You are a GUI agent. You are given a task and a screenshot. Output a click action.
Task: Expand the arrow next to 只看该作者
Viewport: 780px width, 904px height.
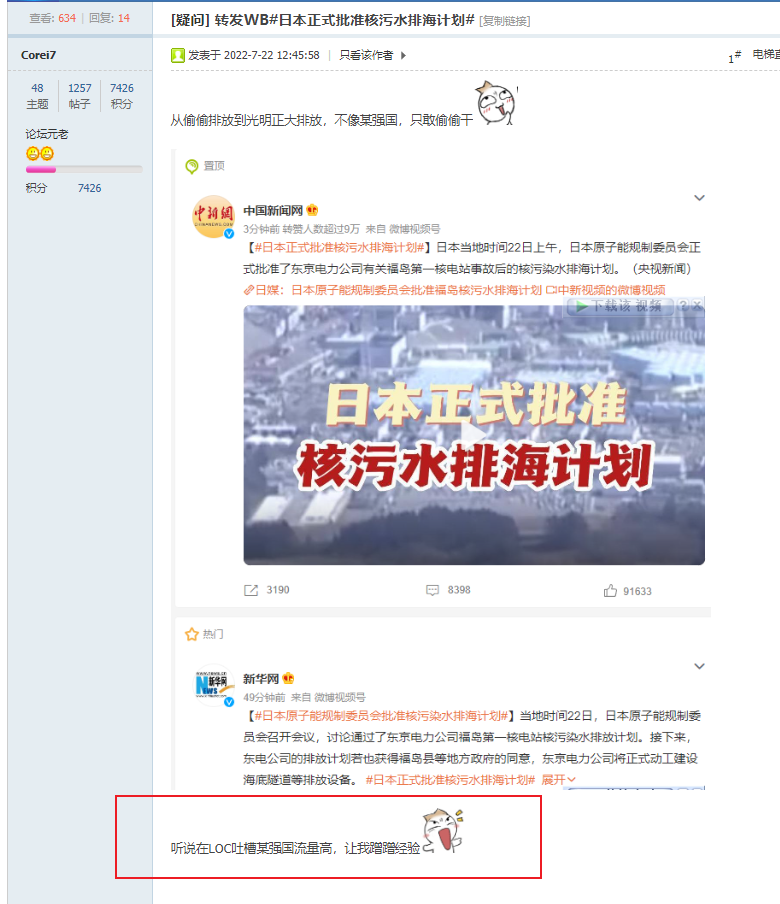[404, 55]
